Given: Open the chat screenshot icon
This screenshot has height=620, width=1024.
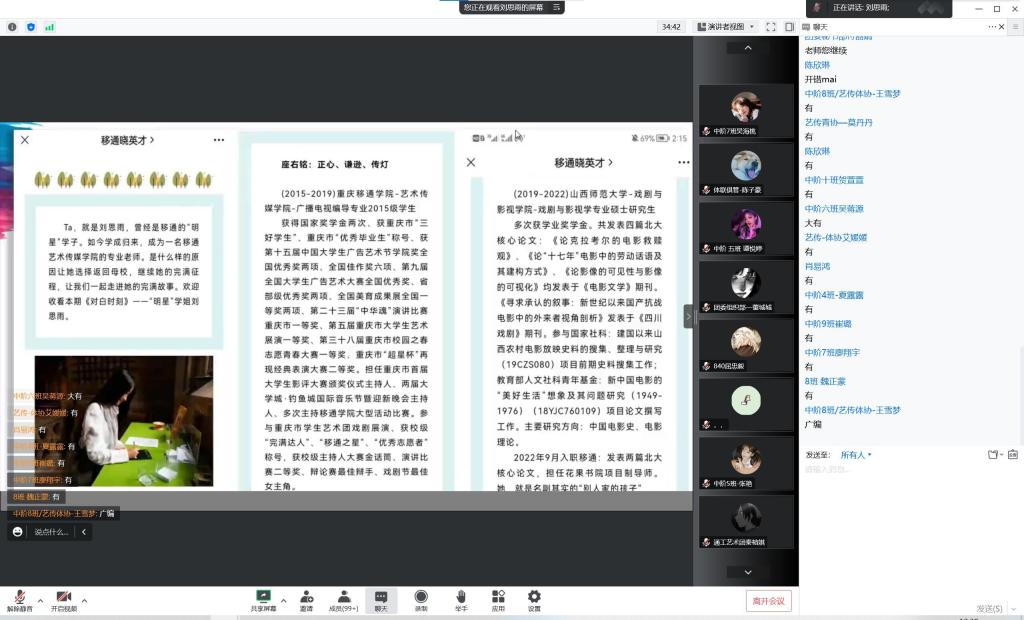Looking at the screenshot, I should click(1013, 455).
